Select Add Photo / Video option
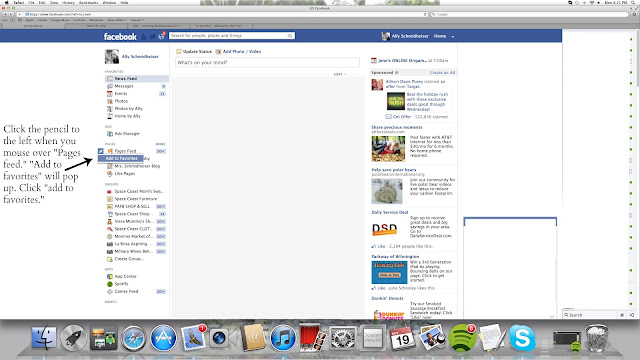The image size is (640, 360). [238, 51]
